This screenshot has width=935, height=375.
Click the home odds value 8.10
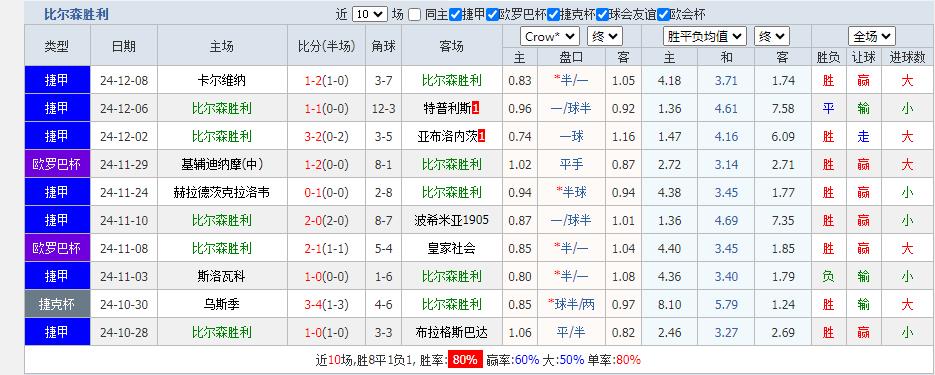(669, 305)
